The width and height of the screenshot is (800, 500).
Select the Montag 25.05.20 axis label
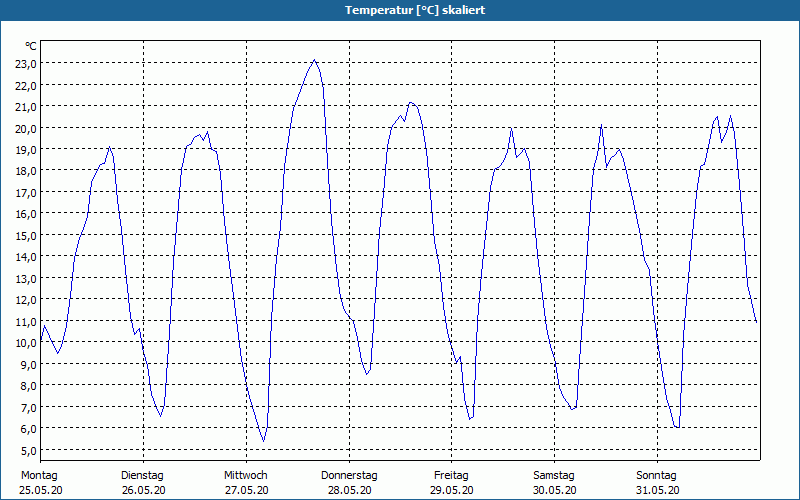point(41,483)
